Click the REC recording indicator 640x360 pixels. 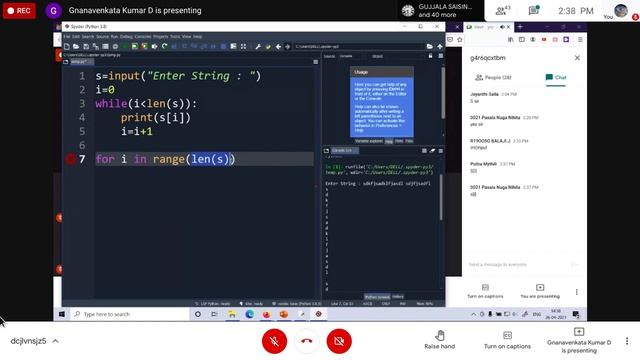coord(19,11)
